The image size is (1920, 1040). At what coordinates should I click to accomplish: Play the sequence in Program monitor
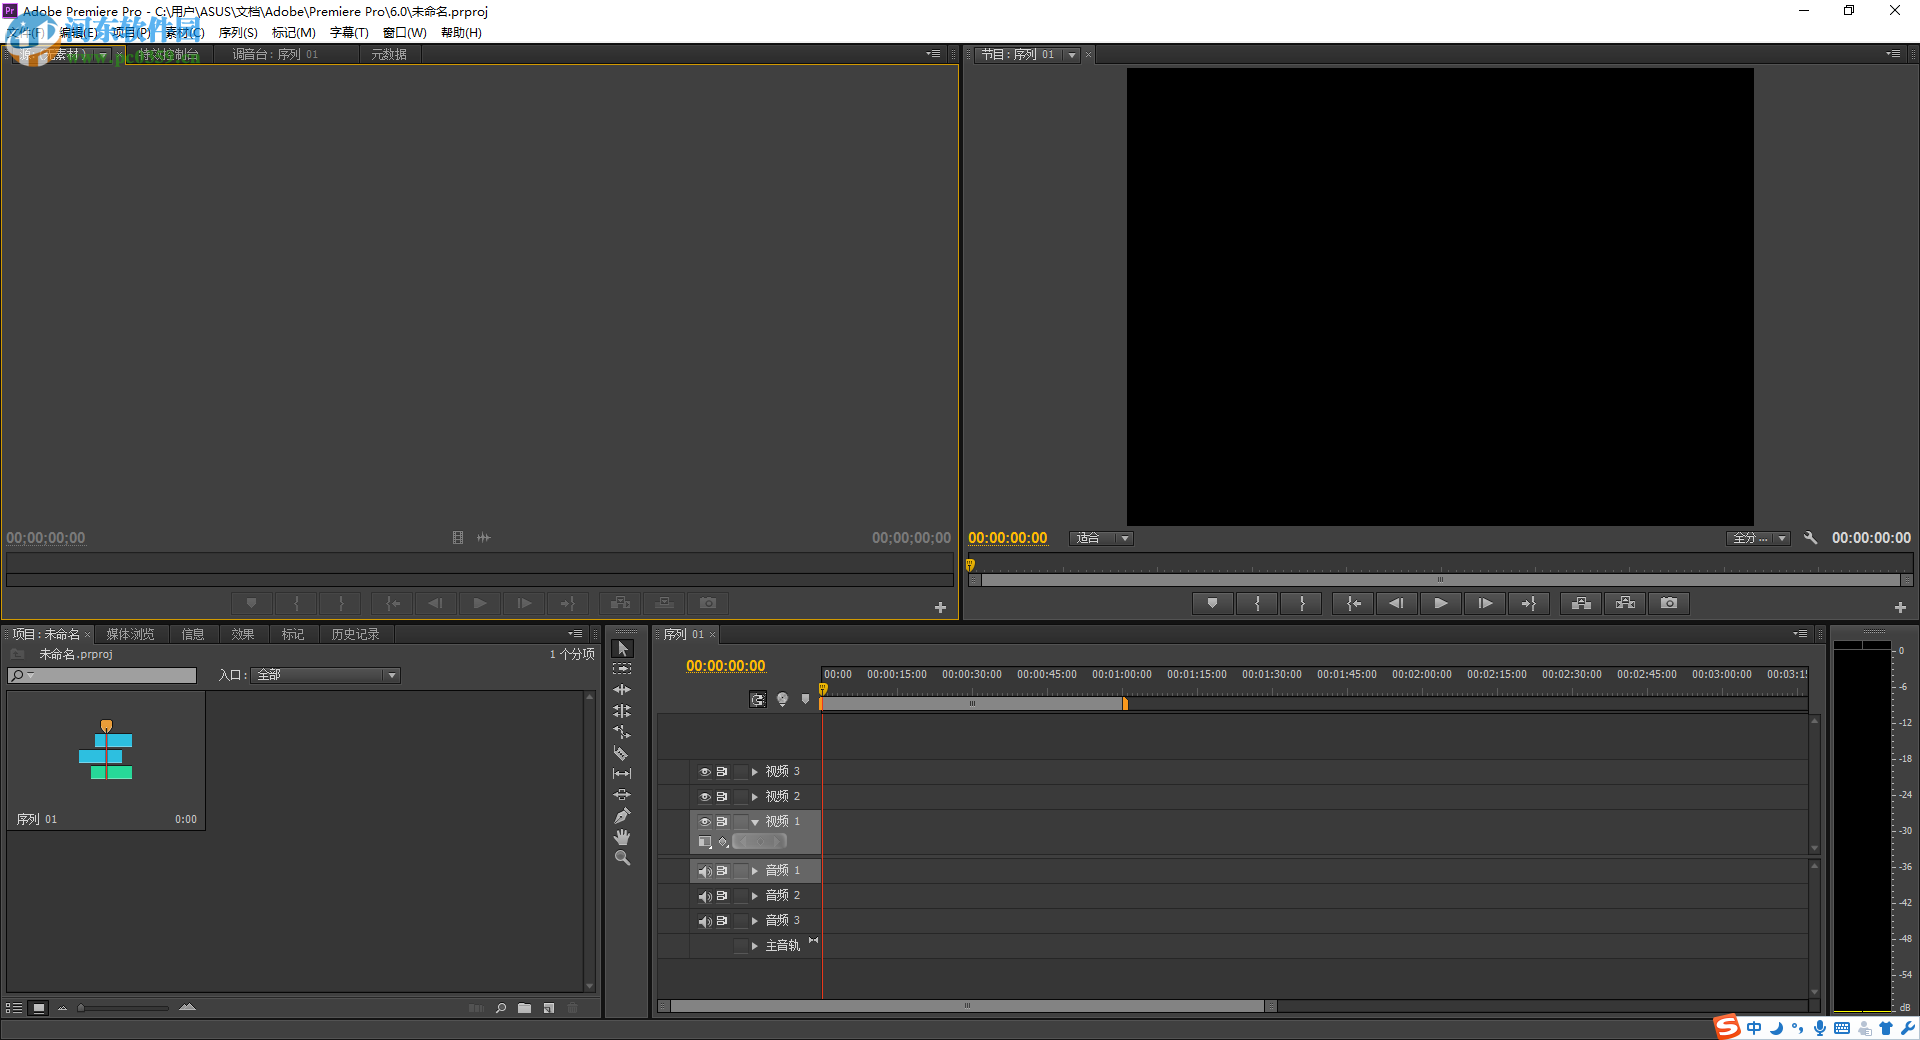click(1440, 603)
